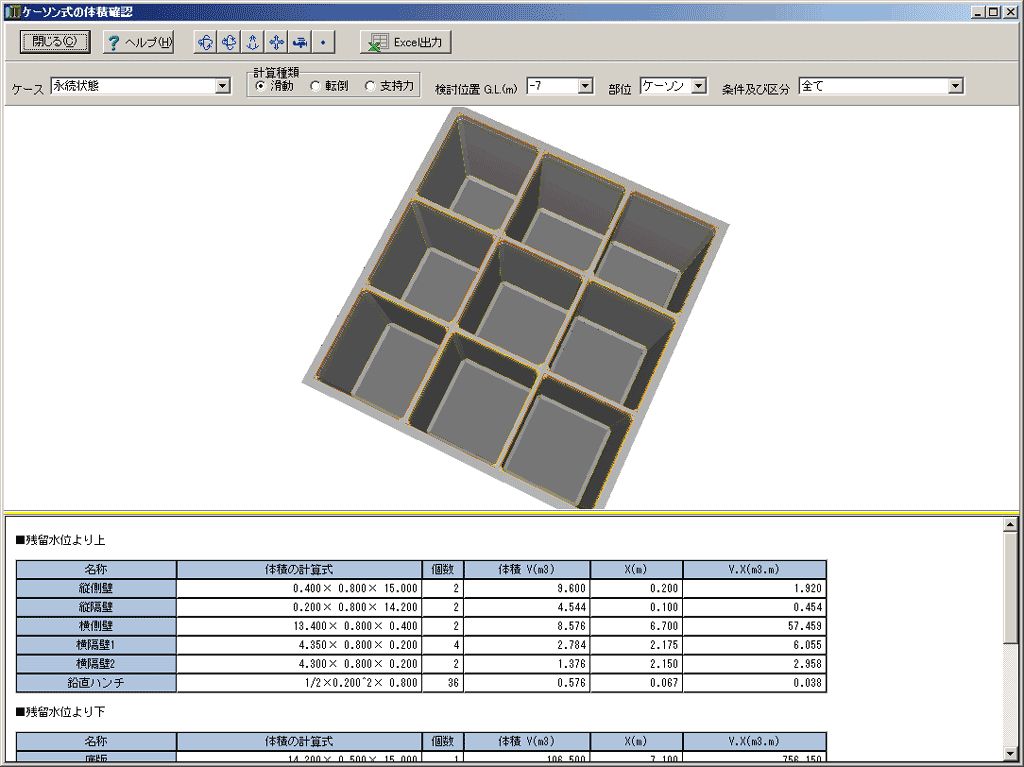Click the volume value 9.600
This screenshot has height=767, width=1024.
coord(527,588)
